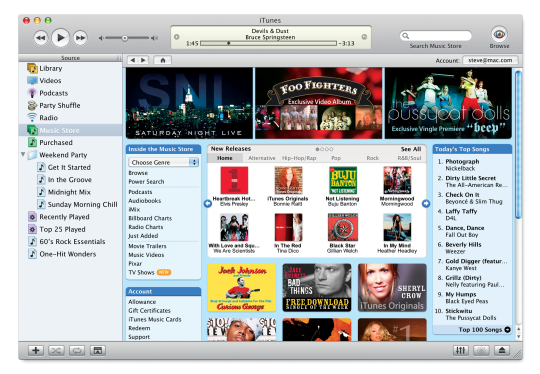Add a new playlist with the plus button
This screenshot has width=540, height=374.
(x=35, y=351)
